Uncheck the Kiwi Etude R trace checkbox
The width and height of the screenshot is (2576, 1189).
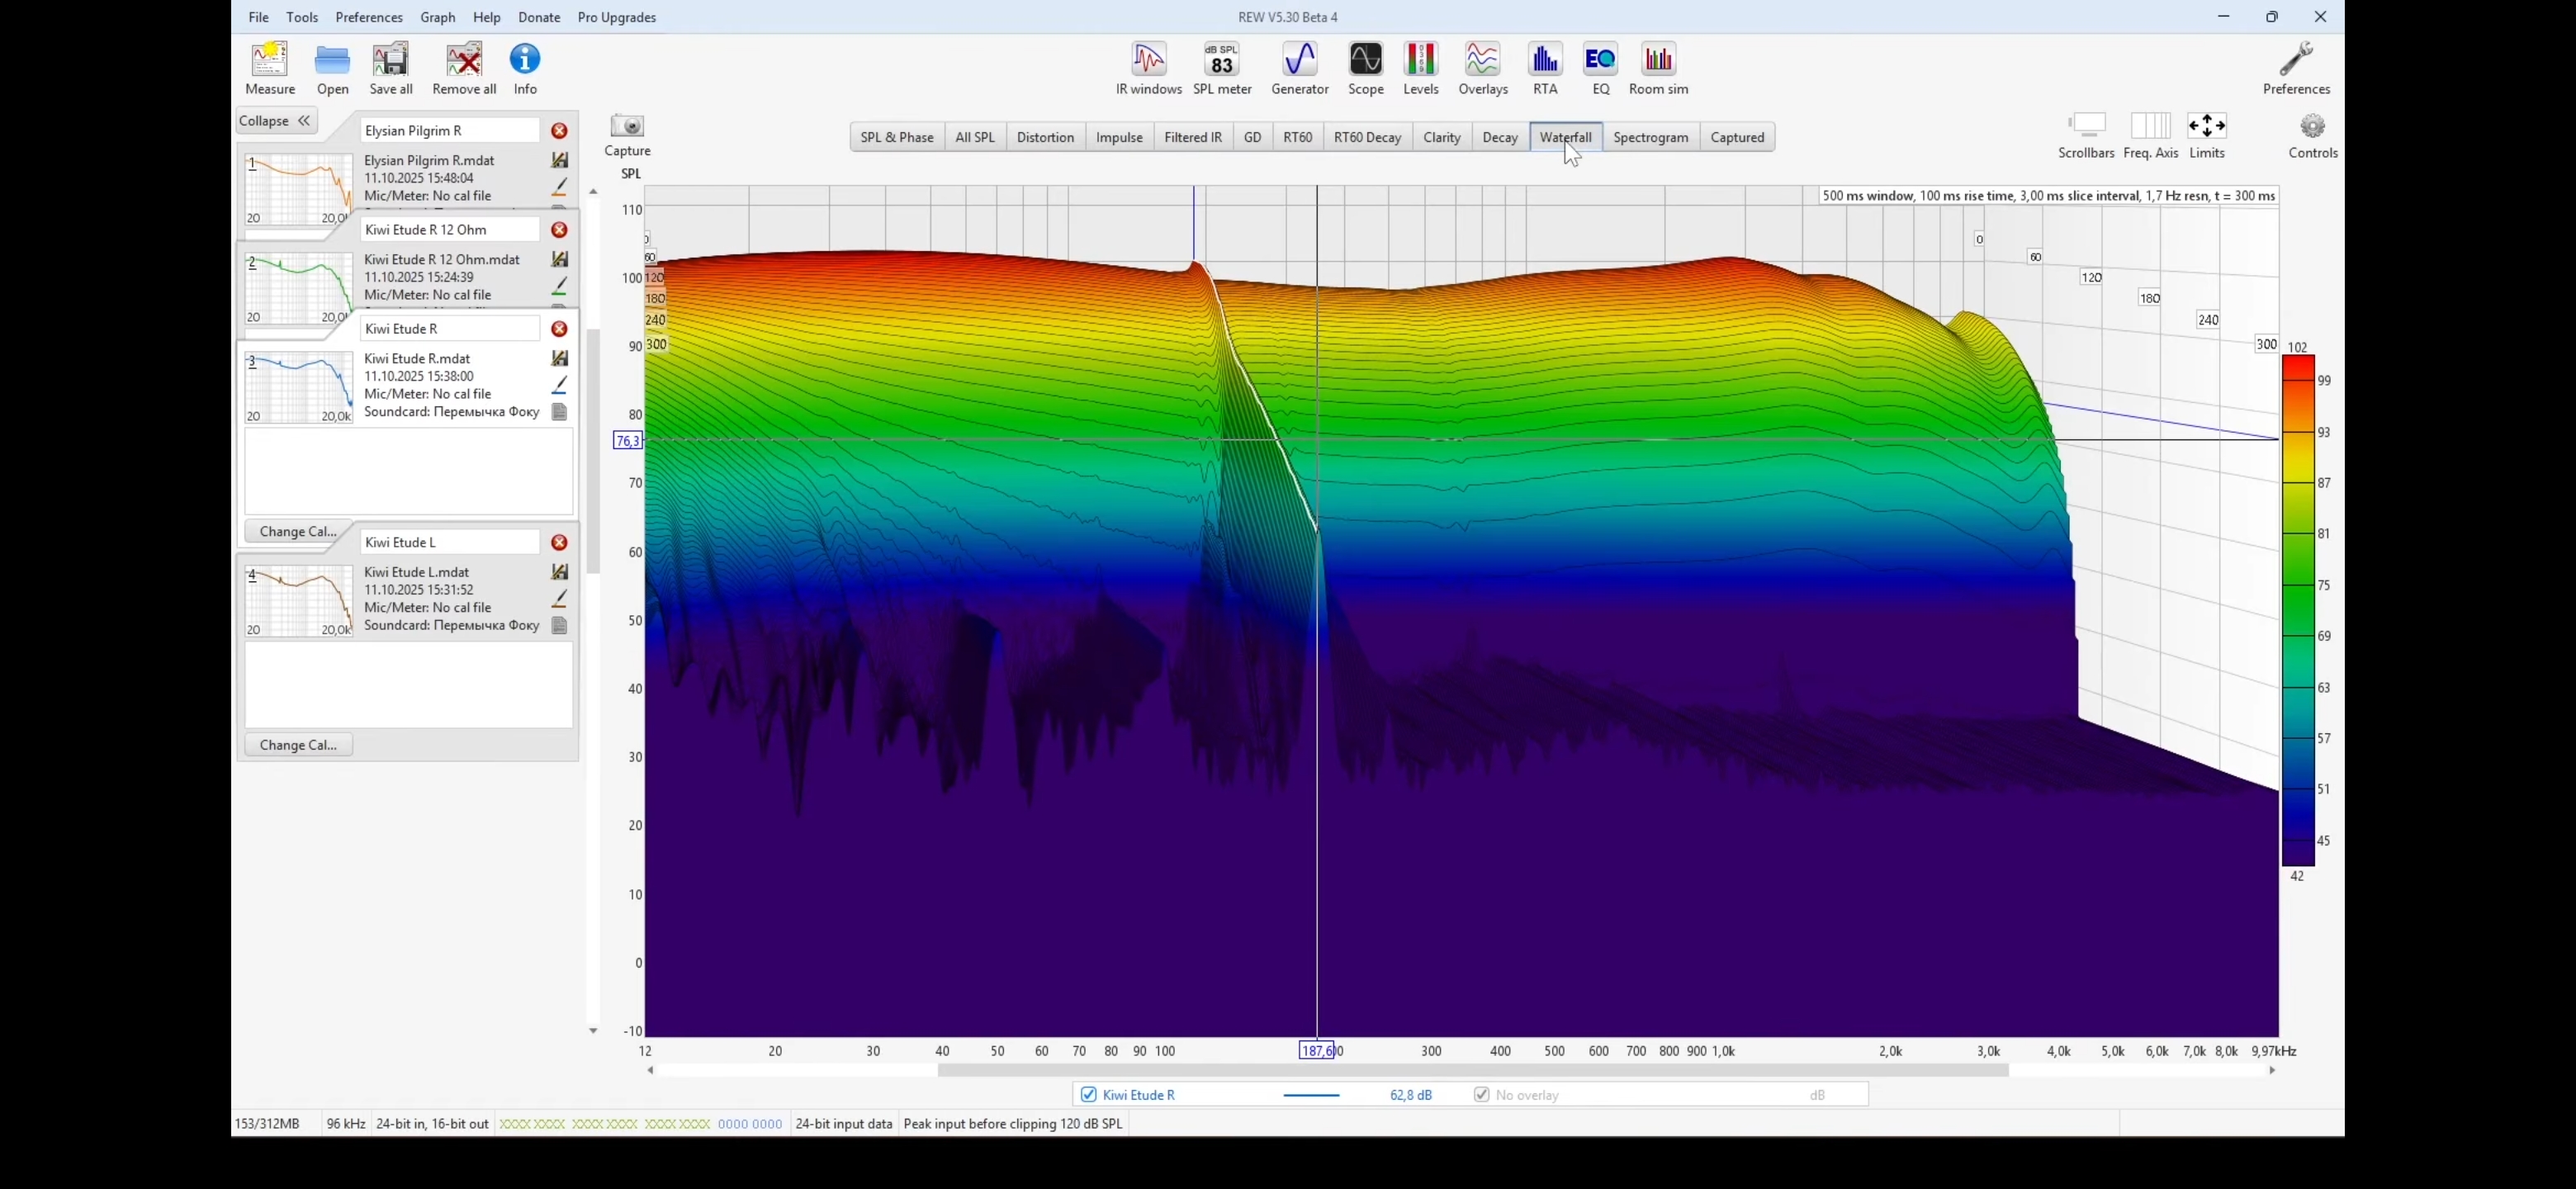(1088, 1094)
